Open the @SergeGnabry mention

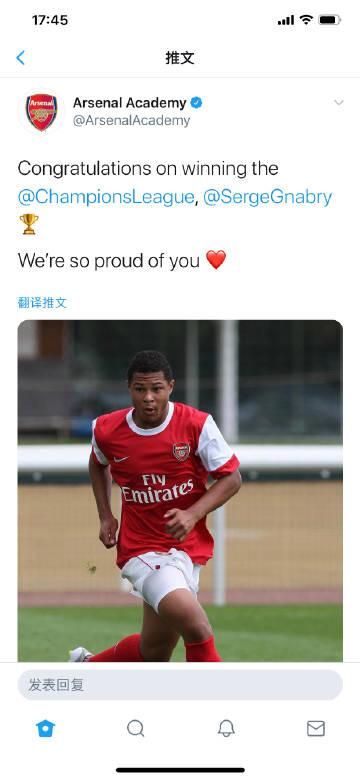click(x=267, y=198)
